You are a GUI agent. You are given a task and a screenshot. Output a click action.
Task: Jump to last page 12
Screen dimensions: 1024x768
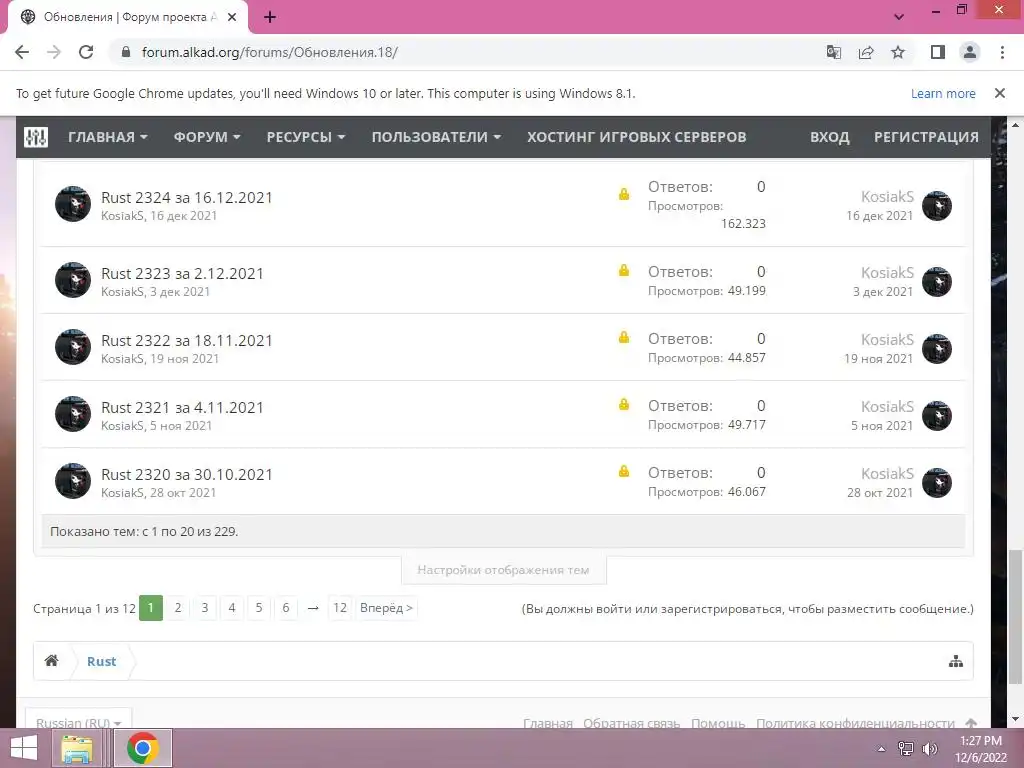click(x=340, y=608)
